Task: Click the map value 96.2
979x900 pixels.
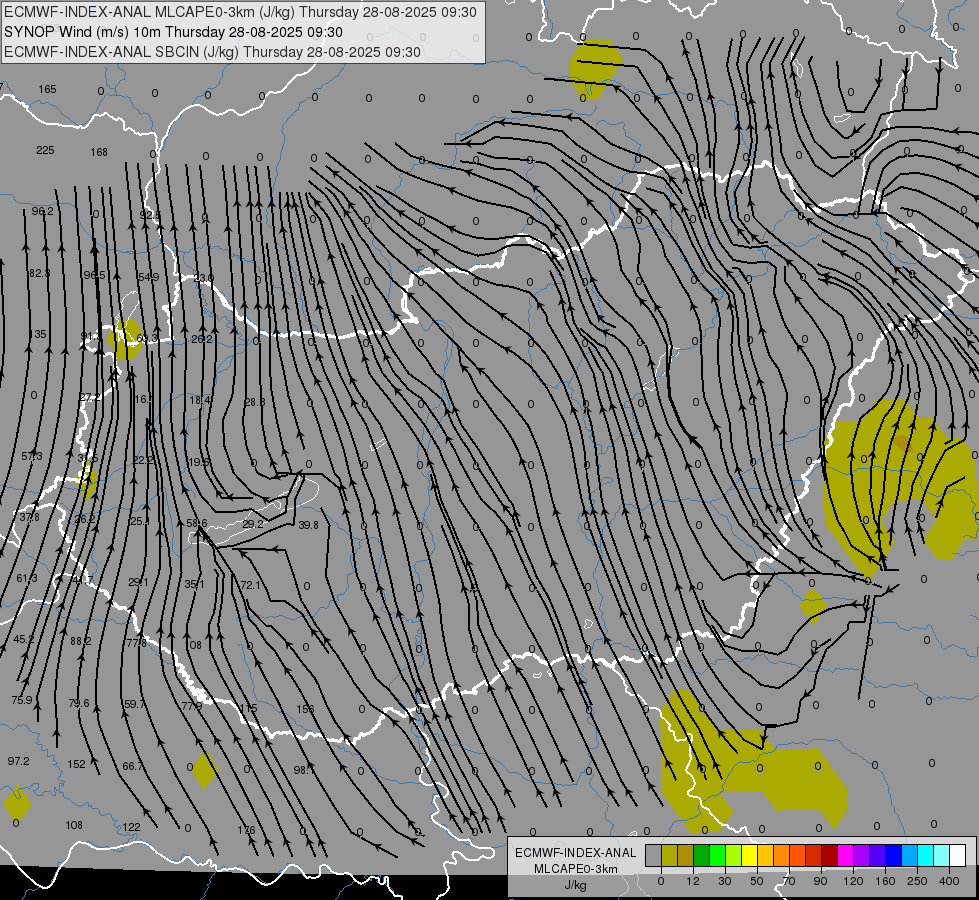Action: [x=42, y=212]
